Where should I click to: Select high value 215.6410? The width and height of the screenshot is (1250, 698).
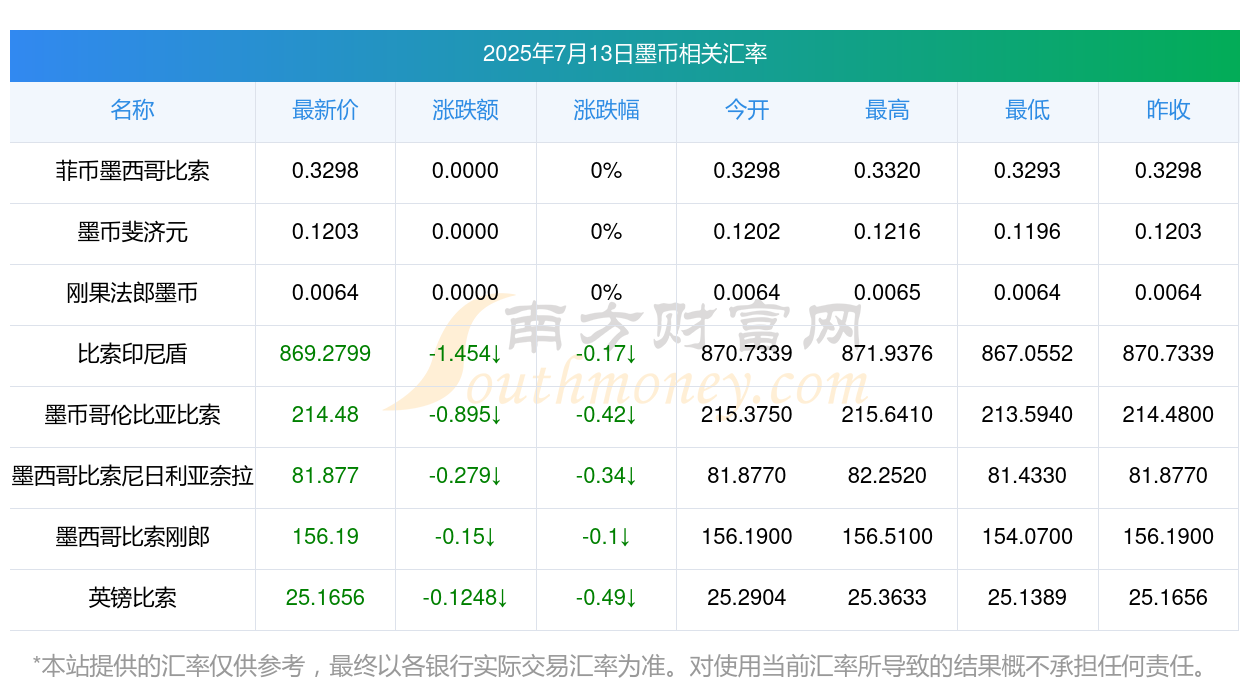(887, 415)
